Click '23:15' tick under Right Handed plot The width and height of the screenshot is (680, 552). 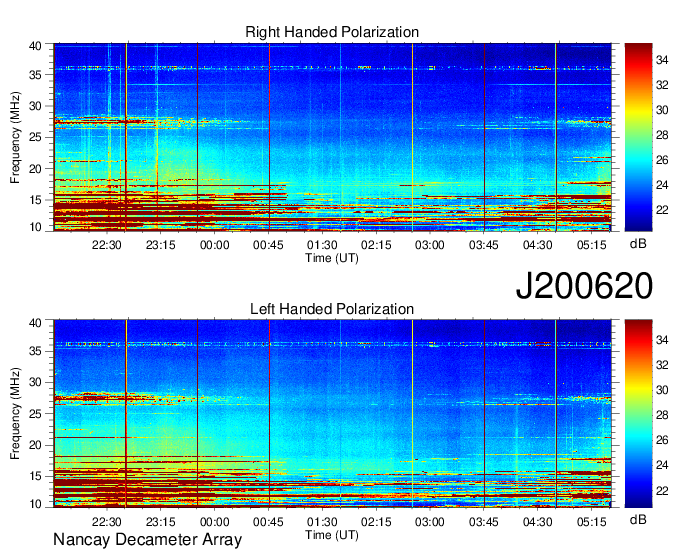click(160, 245)
